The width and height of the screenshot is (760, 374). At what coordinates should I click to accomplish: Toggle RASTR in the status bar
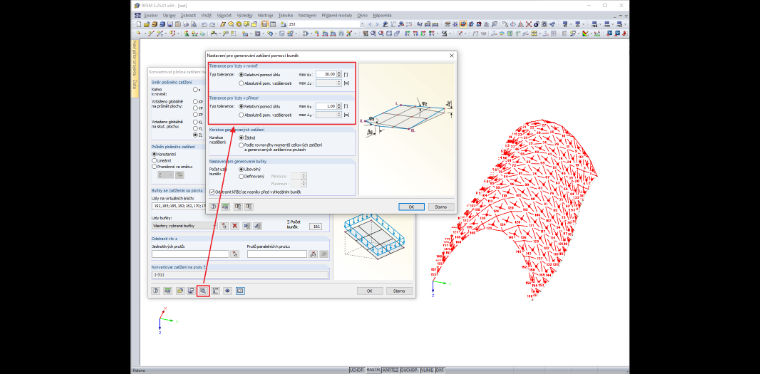[373, 370]
